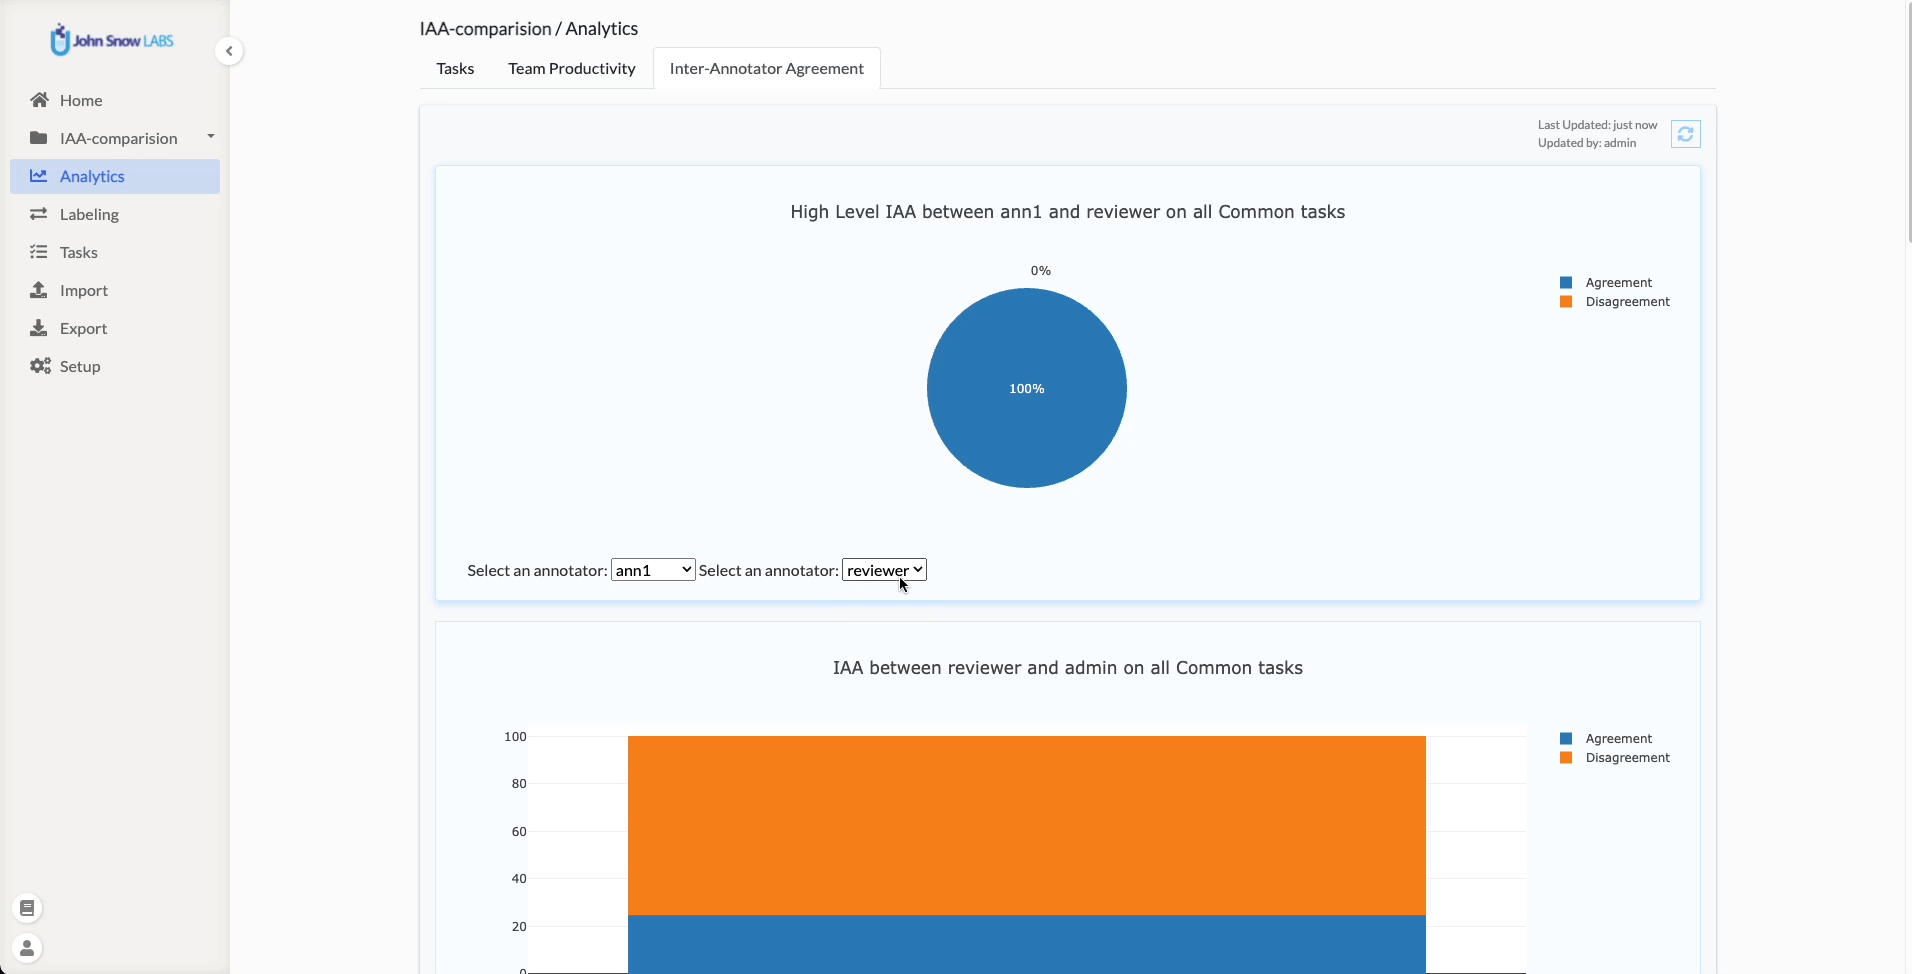This screenshot has height=974, width=1912.
Task: Expand the IAA-comparision project caret
Action: pyautogui.click(x=211, y=136)
